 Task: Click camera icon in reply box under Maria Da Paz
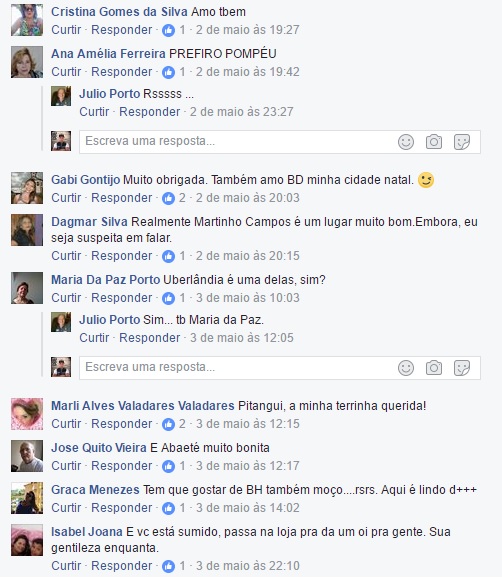pos(434,368)
